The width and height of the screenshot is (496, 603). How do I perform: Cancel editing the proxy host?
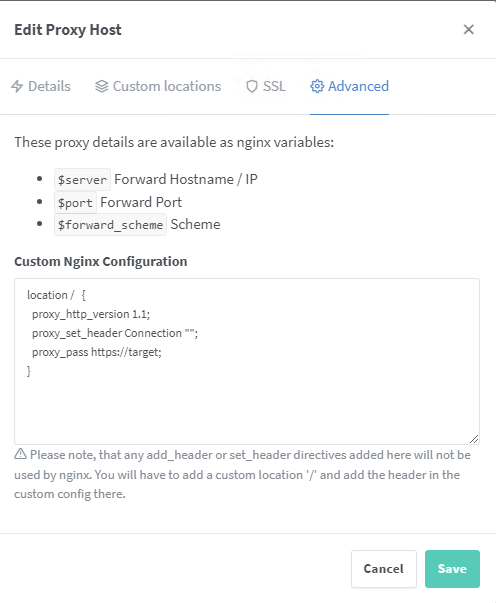pyautogui.click(x=384, y=569)
